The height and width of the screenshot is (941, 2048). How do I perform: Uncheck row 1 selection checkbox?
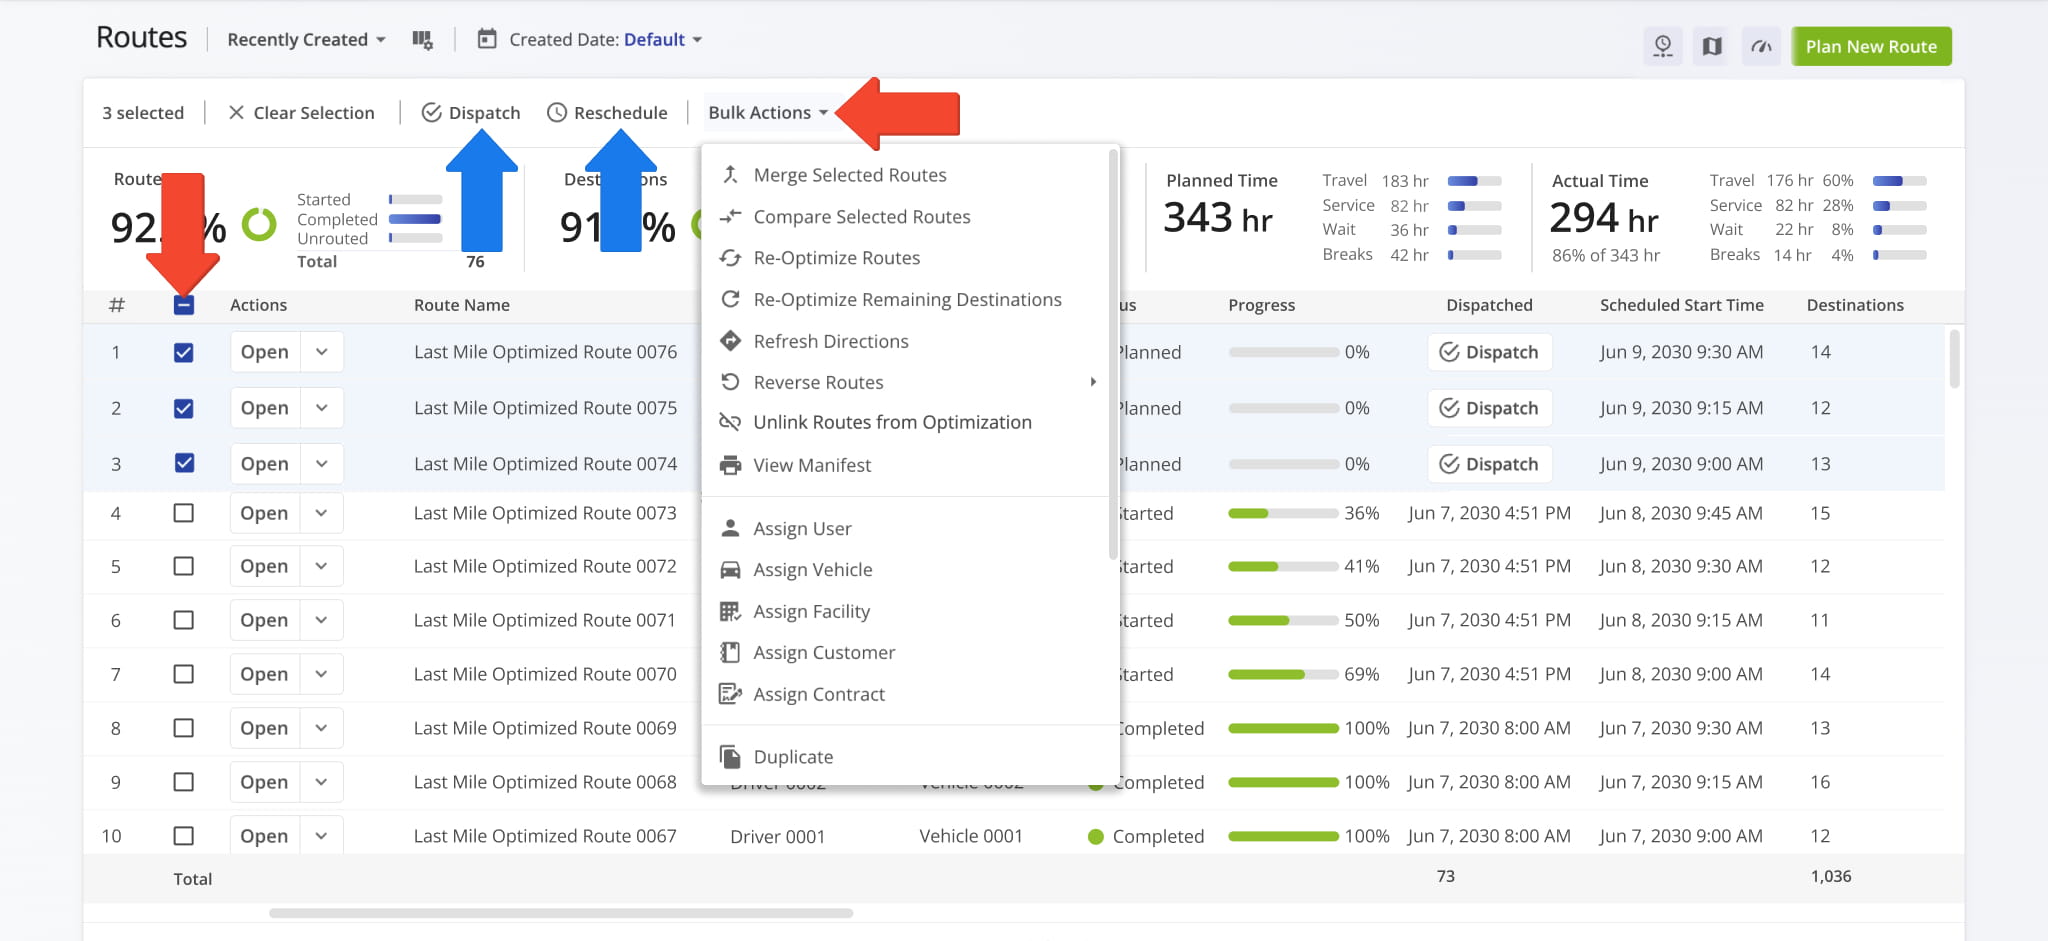(183, 351)
